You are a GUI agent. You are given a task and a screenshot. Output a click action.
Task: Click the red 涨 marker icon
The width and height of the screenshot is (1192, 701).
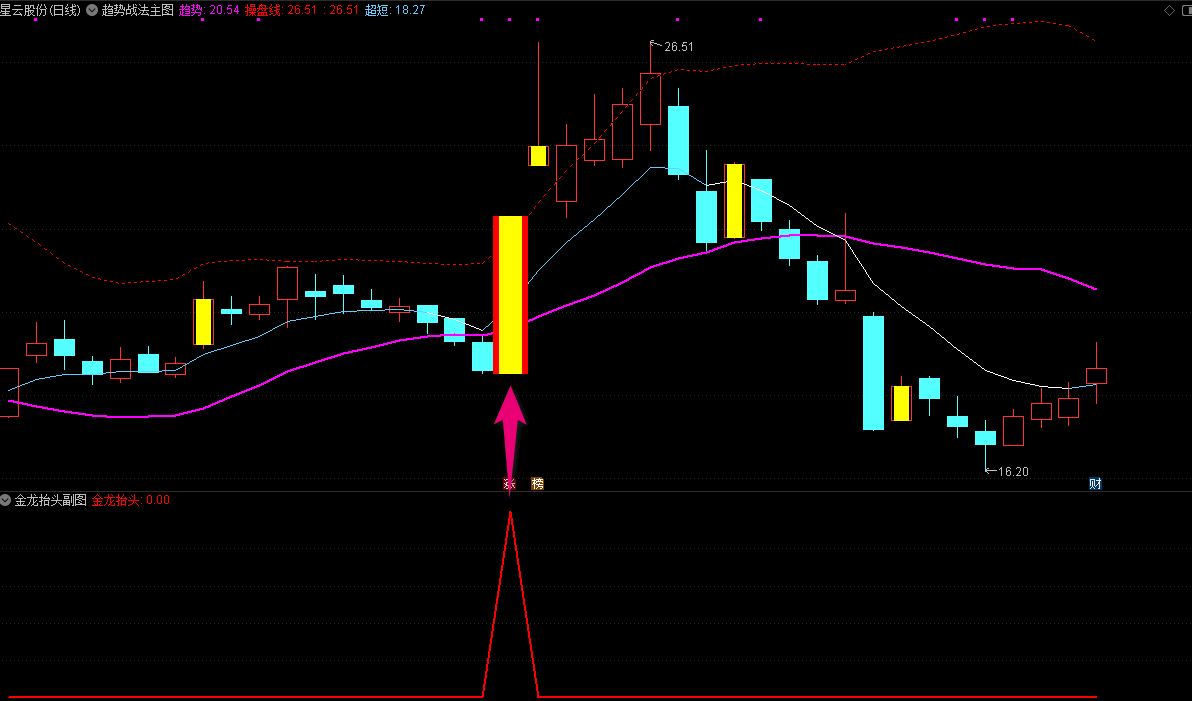coord(509,484)
